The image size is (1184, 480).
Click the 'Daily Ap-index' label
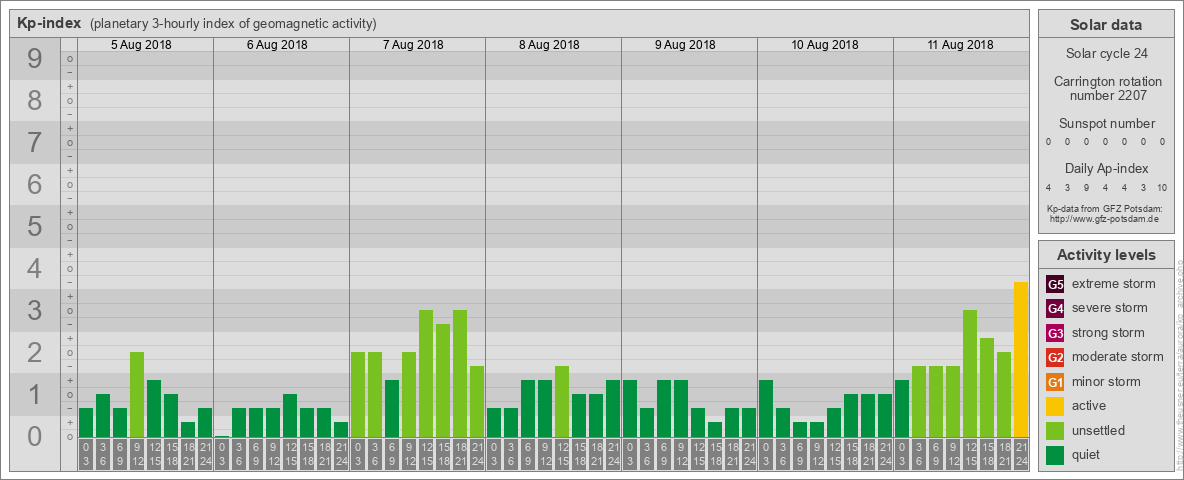point(1106,168)
